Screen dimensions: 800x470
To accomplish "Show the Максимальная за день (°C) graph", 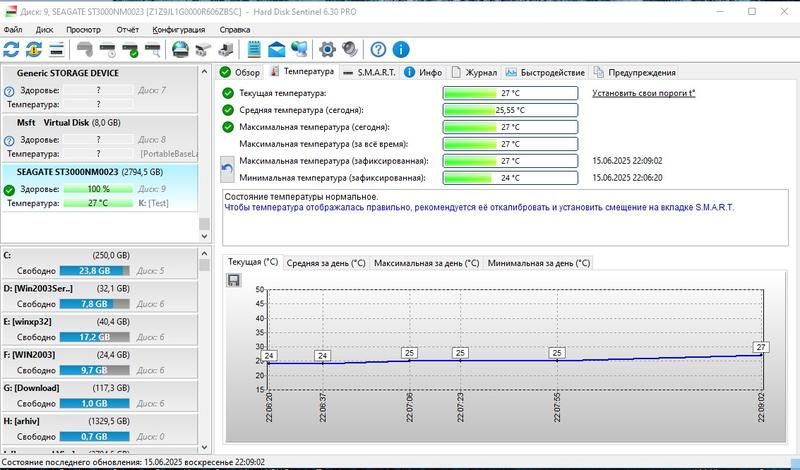I will [427, 263].
